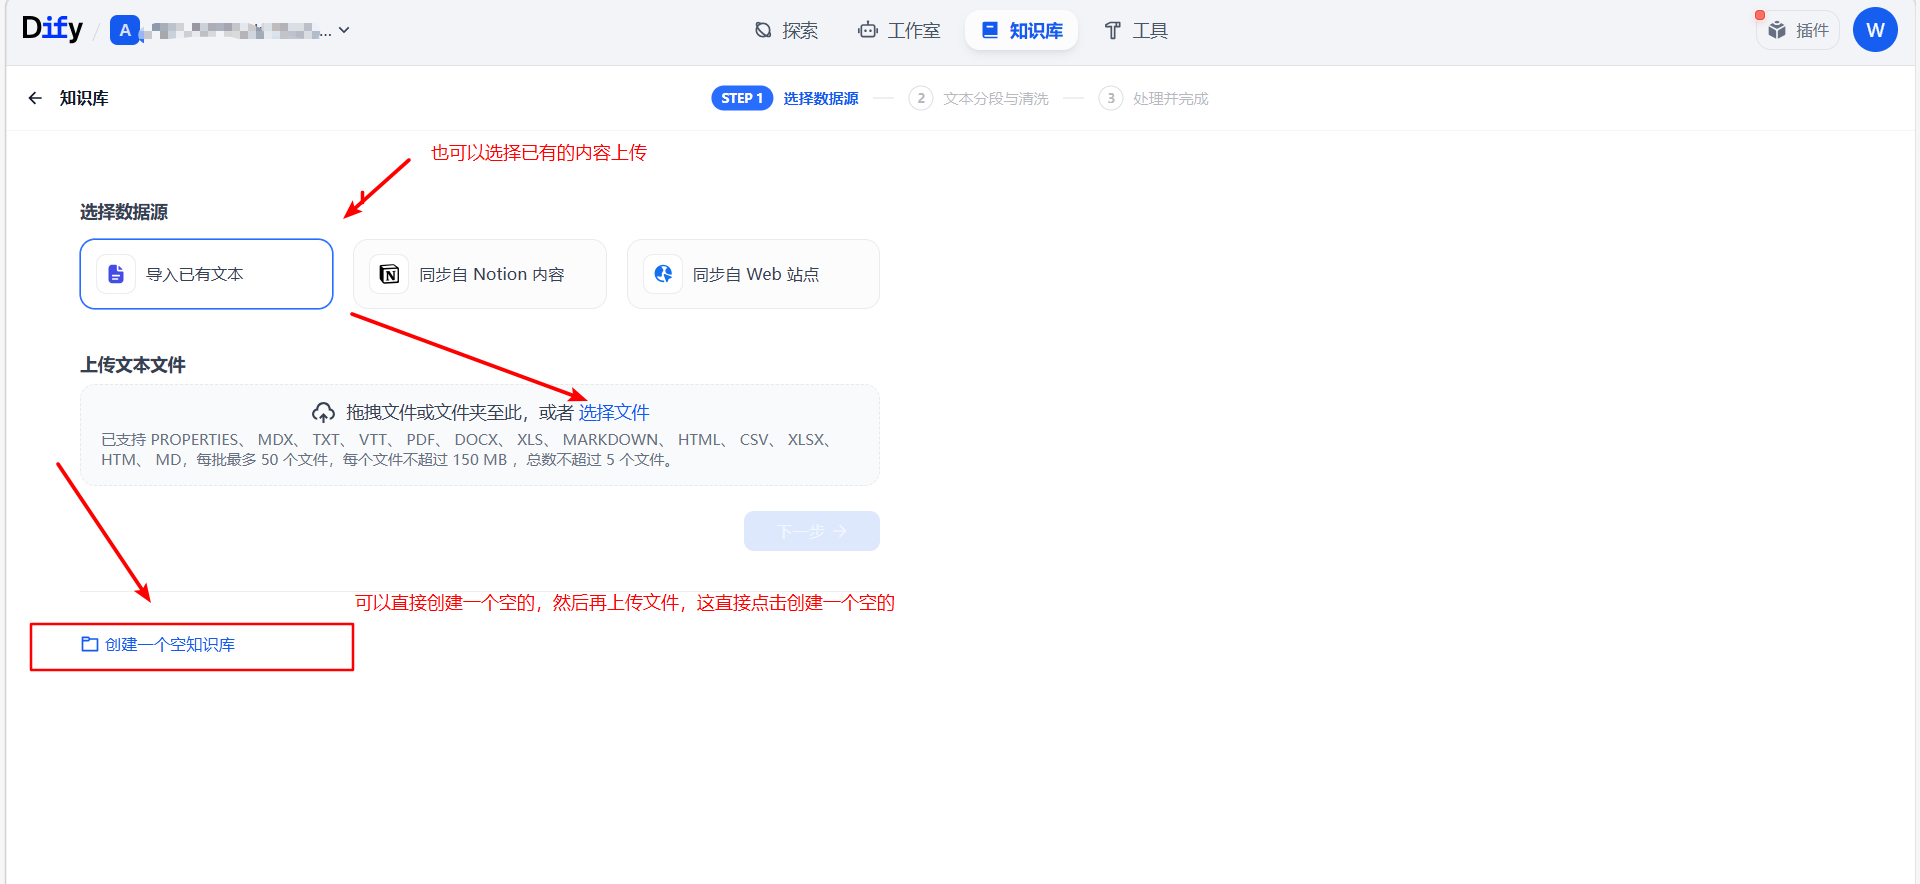Viewport: 1920px width, 884px height.
Task: Click the STEP 1 badge
Action: (x=742, y=98)
